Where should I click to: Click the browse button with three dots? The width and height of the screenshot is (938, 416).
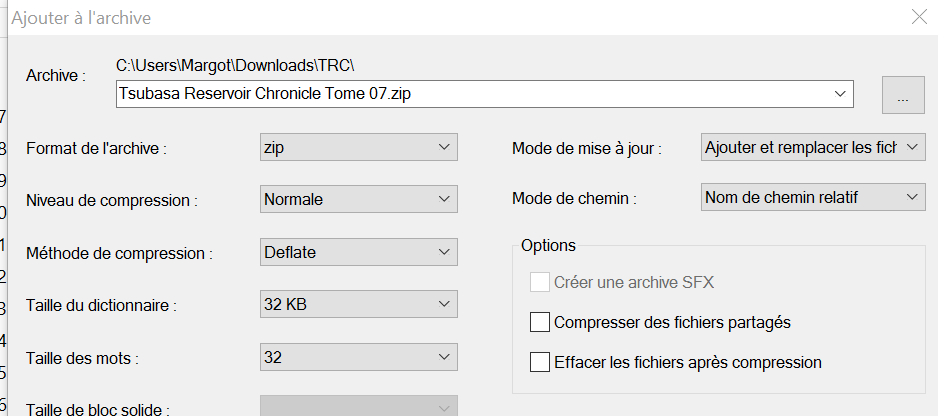pyautogui.click(x=903, y=95)
